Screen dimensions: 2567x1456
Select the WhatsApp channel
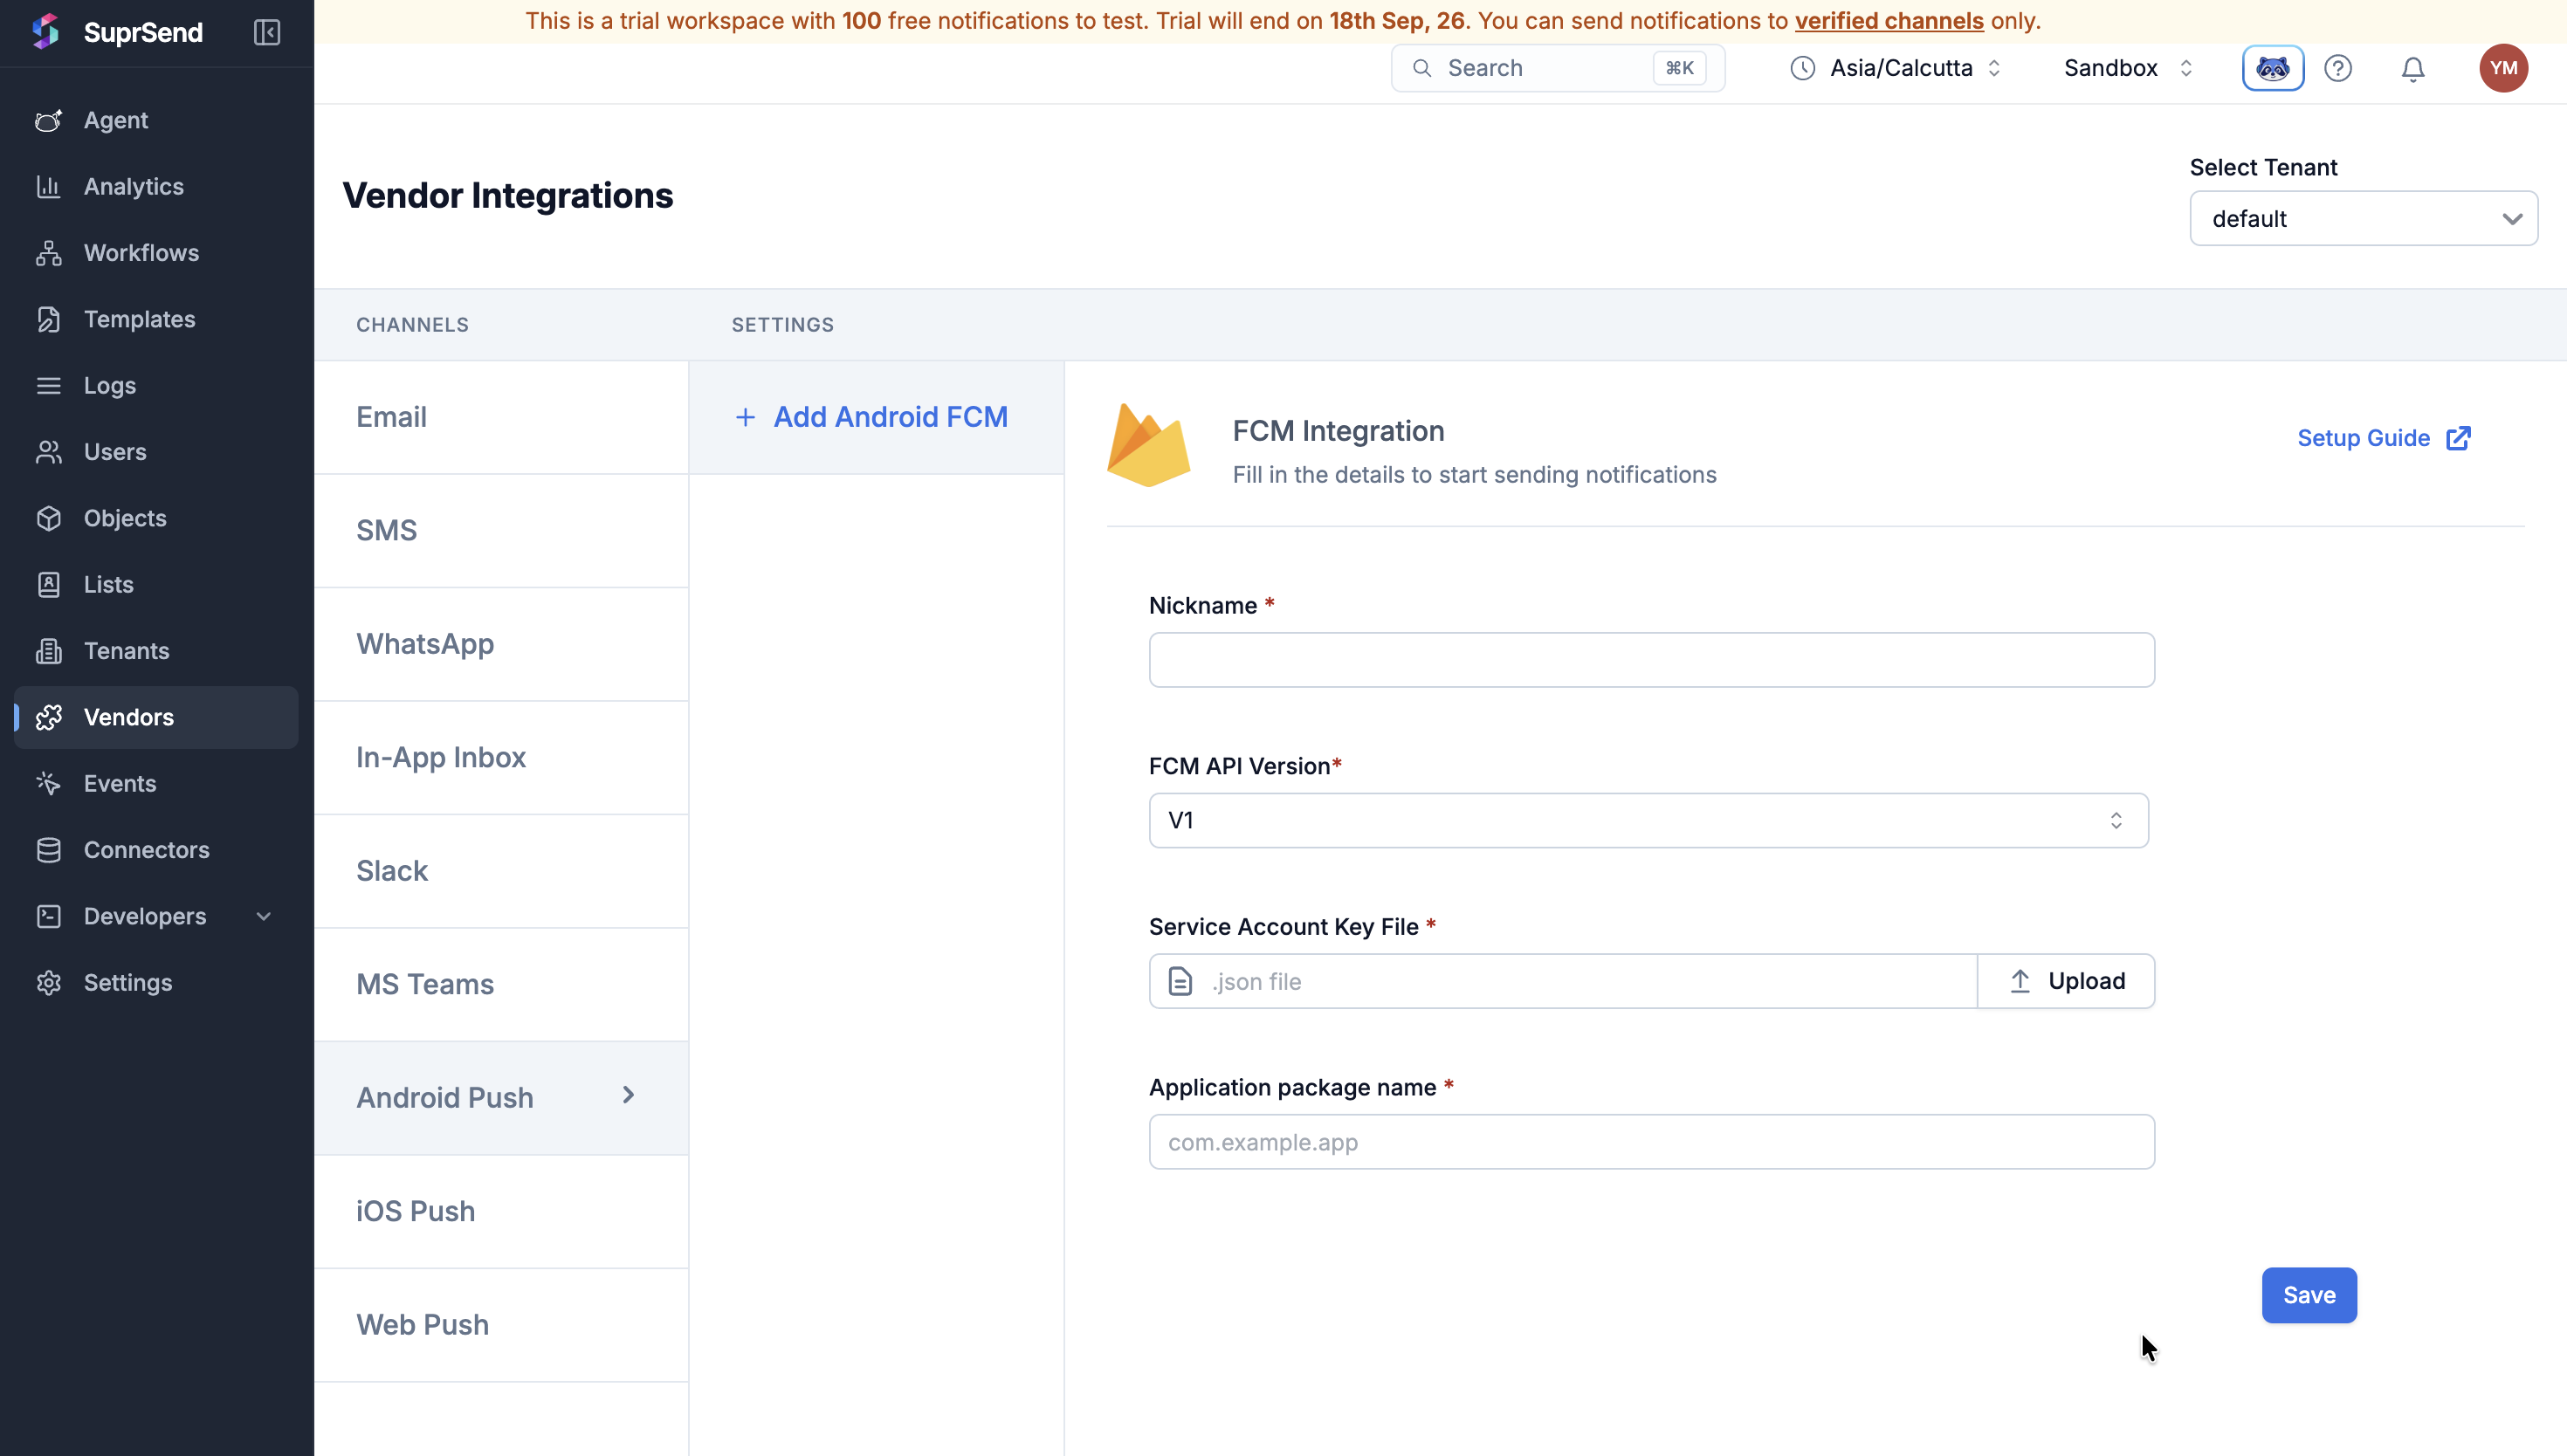pos(501,644)
